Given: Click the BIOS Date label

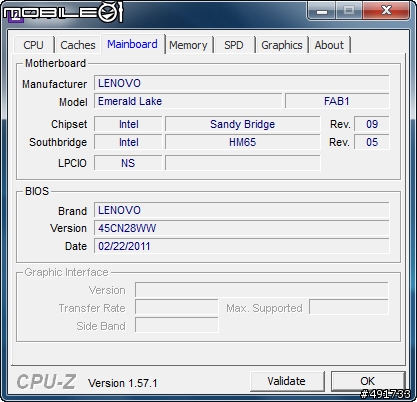Looking at the screenshot, I should point(76,246).
